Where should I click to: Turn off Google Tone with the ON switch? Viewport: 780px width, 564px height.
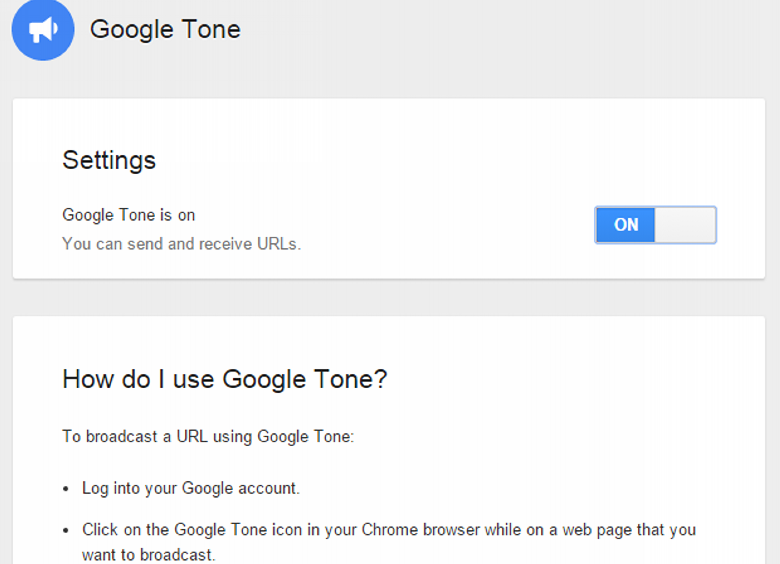tap(655, 225)
